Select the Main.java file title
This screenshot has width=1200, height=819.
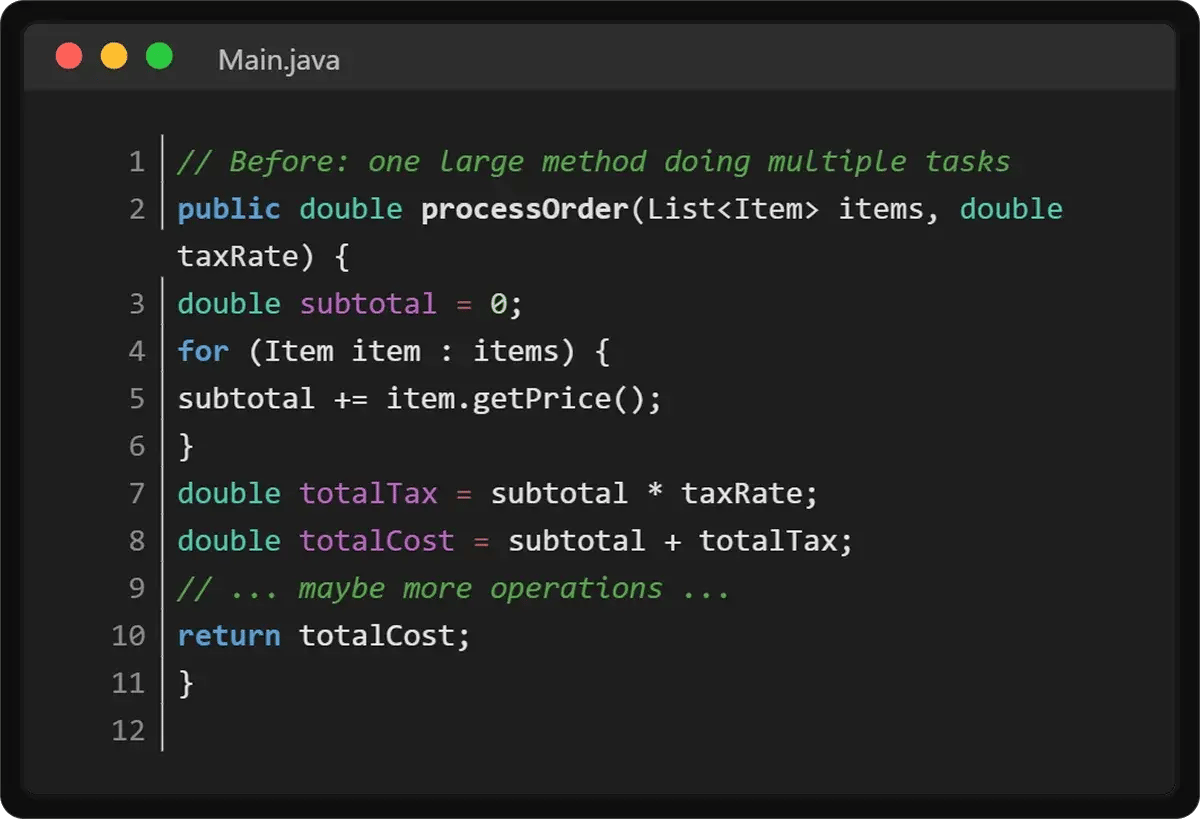(279, 60)
